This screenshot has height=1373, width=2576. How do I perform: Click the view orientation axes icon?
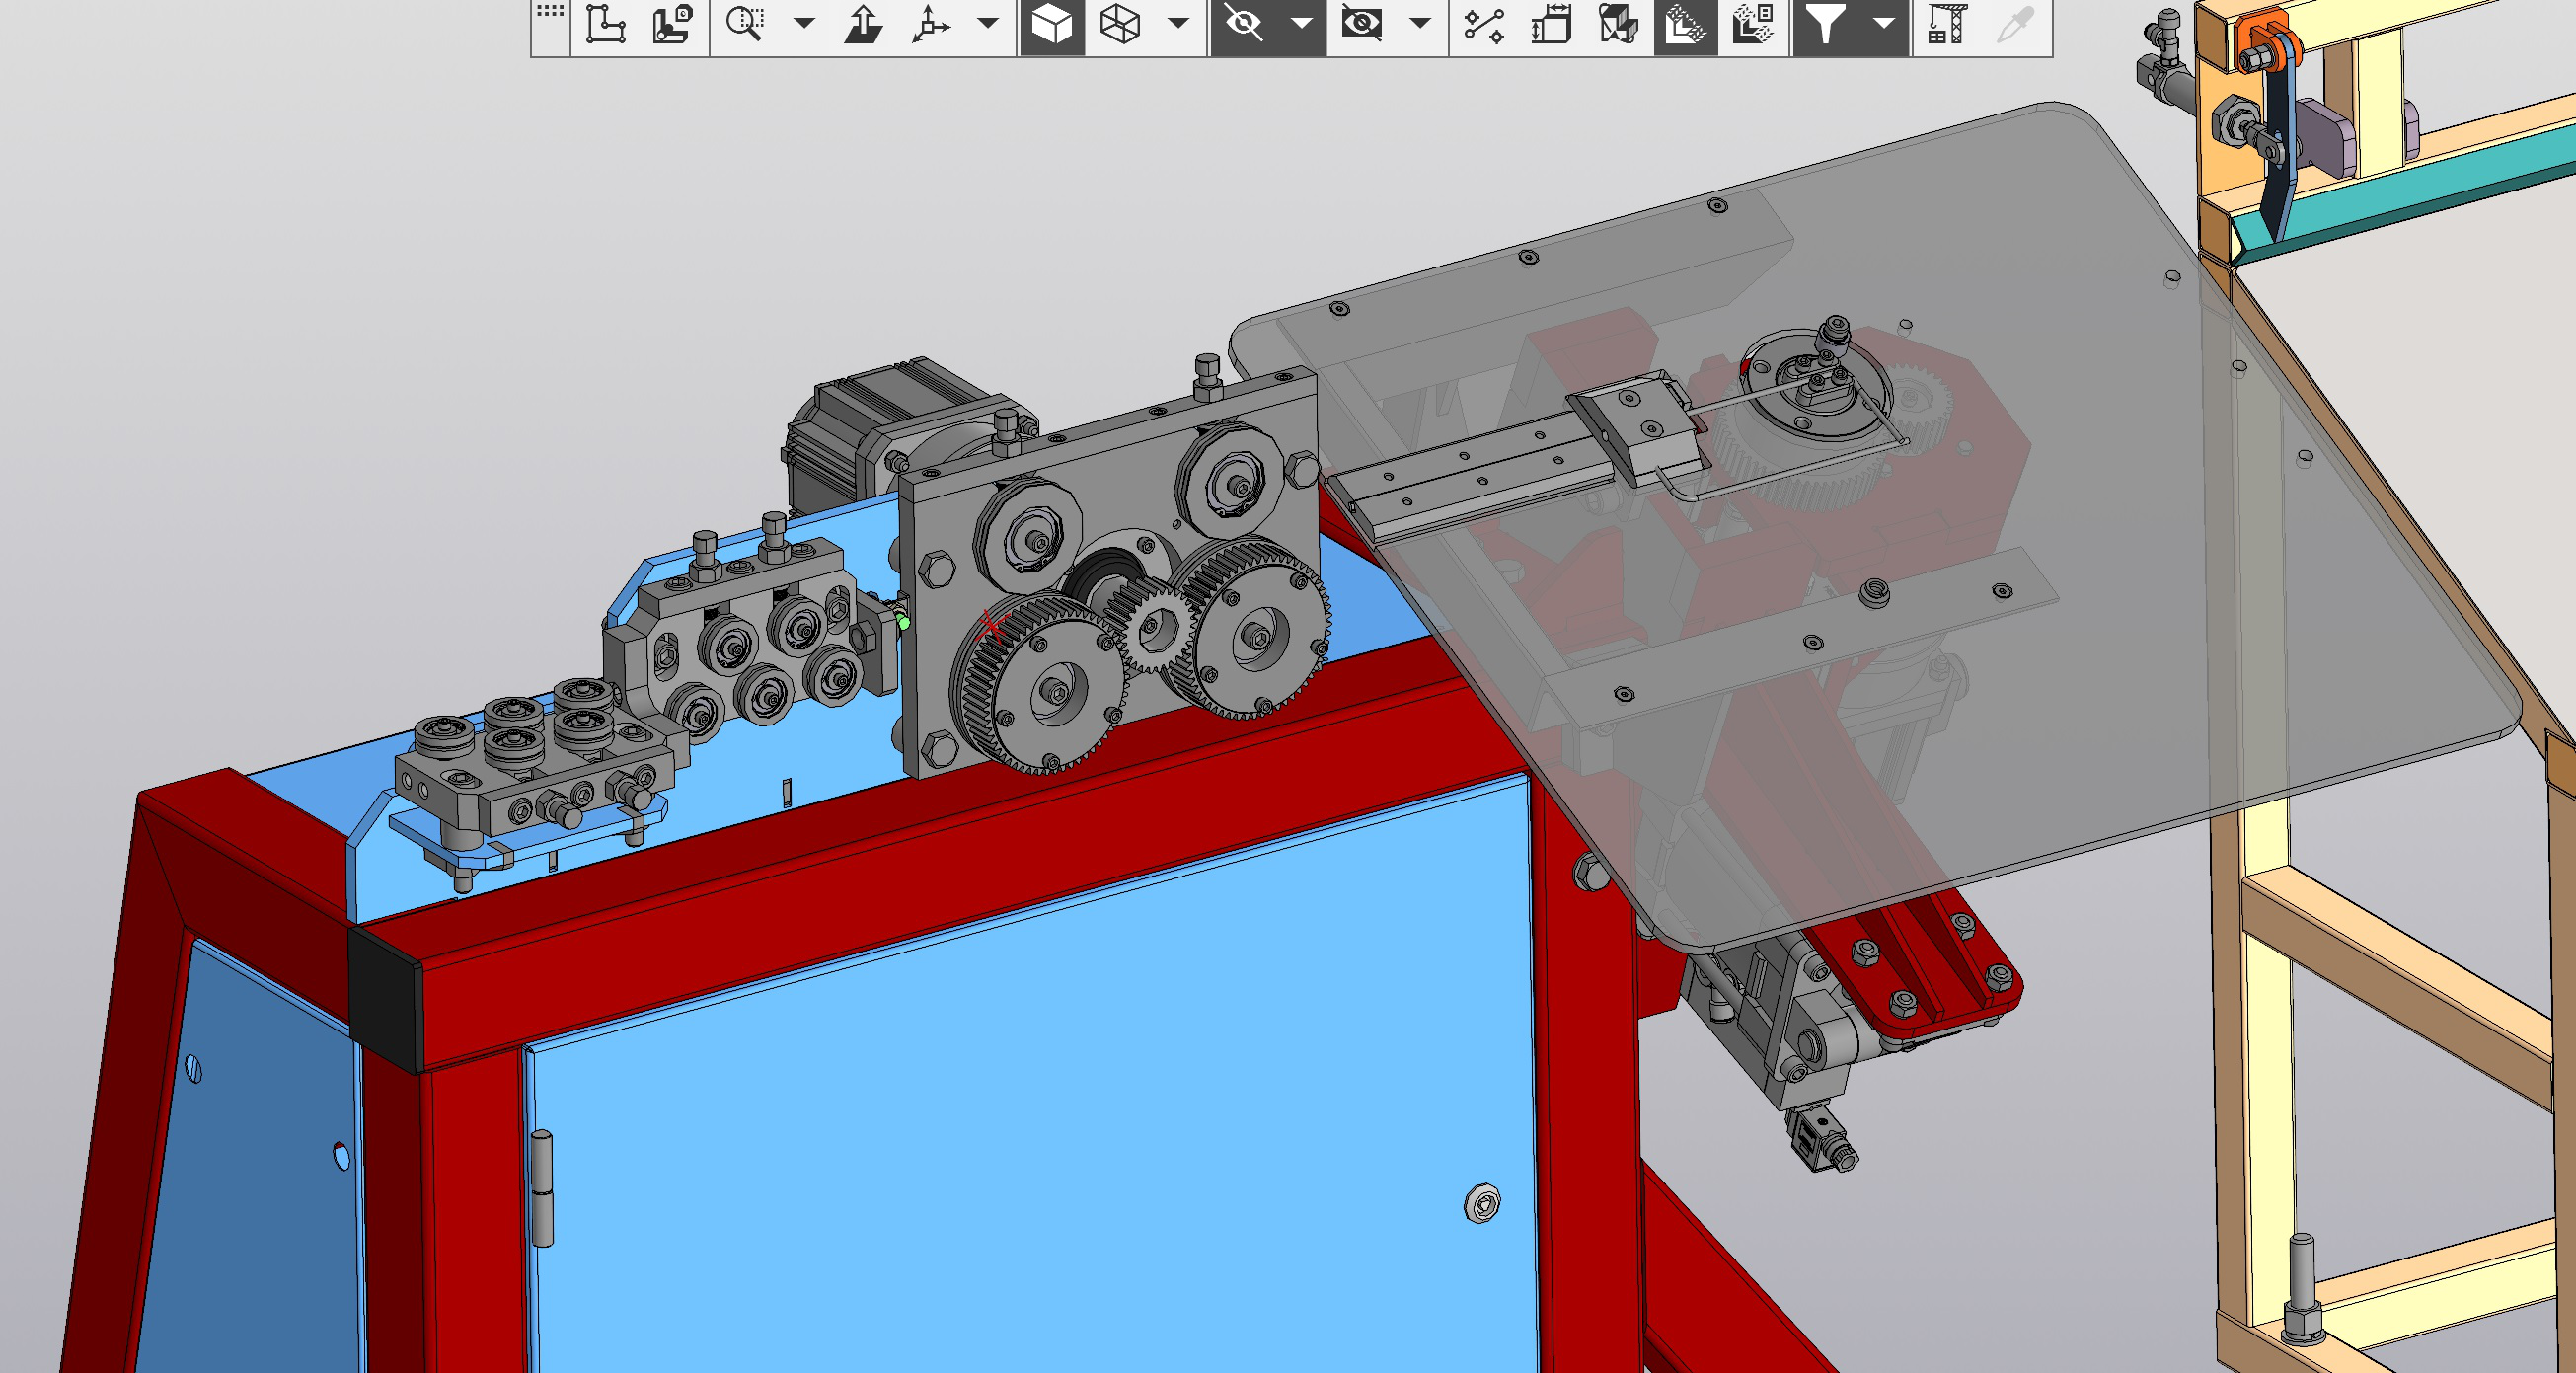(930, 23)
